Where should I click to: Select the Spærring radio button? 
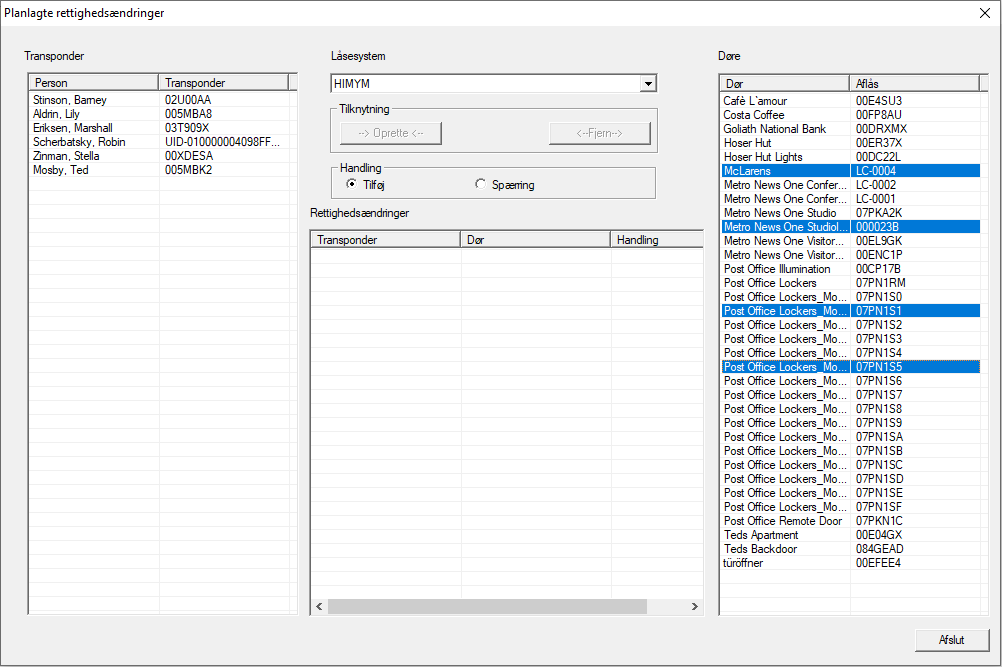point(480,184)
